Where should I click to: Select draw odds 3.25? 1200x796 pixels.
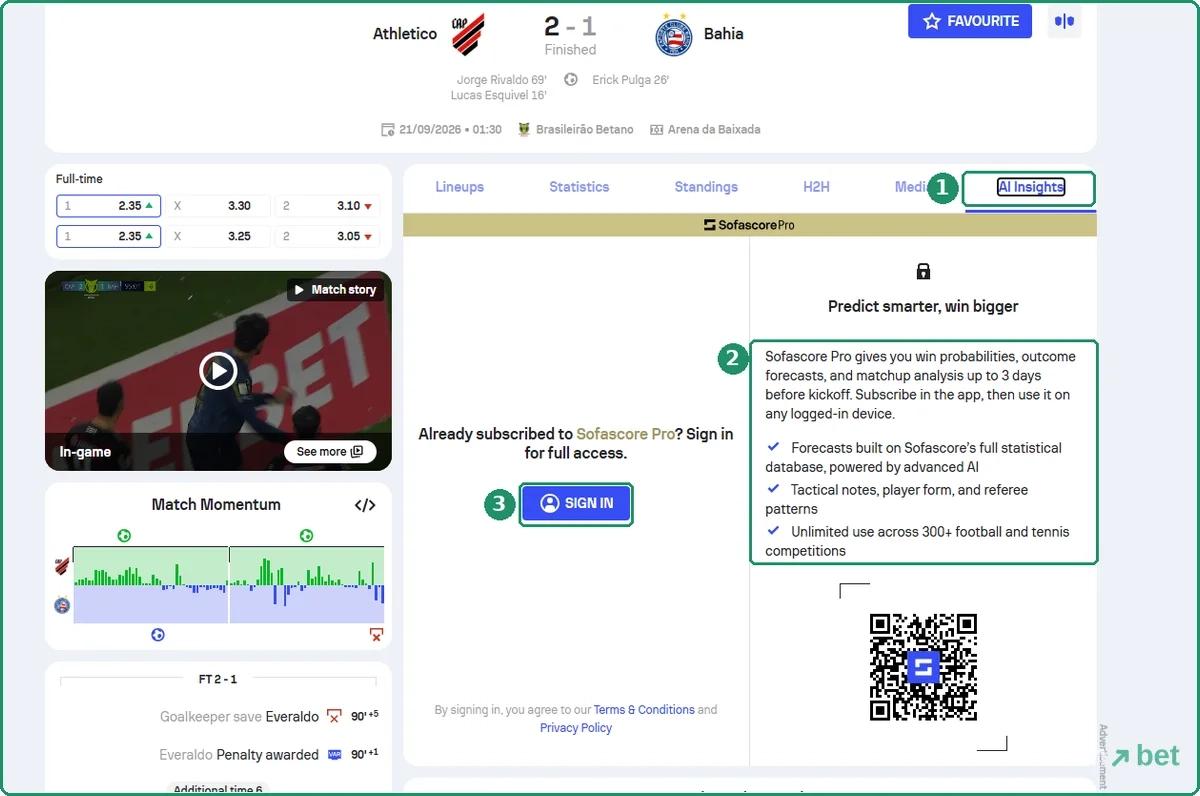point(218,237)
